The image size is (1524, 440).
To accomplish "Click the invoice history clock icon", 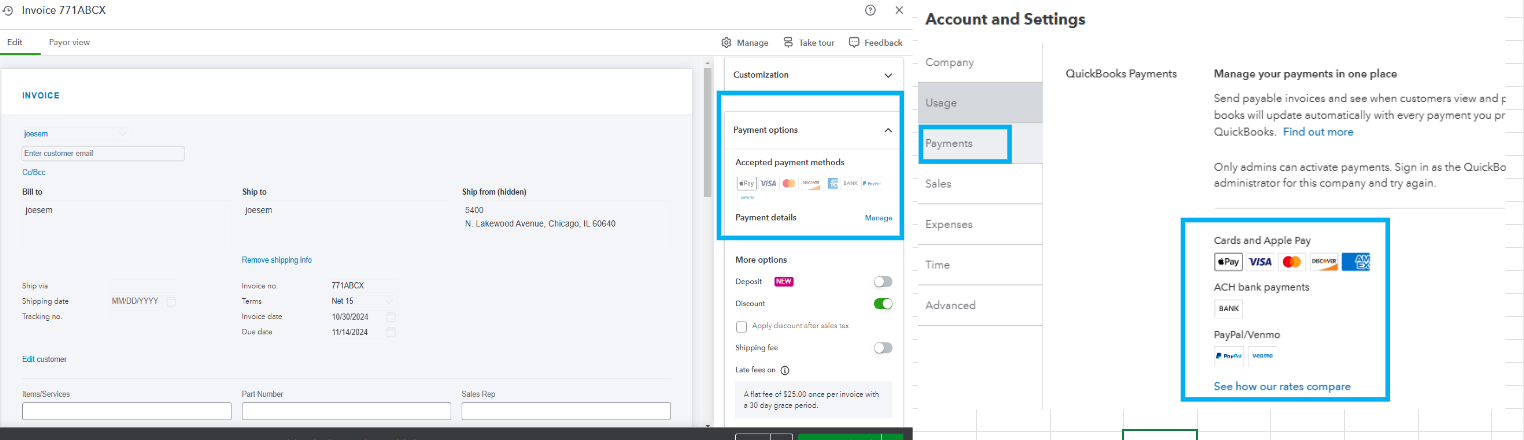I will [8, 10].
